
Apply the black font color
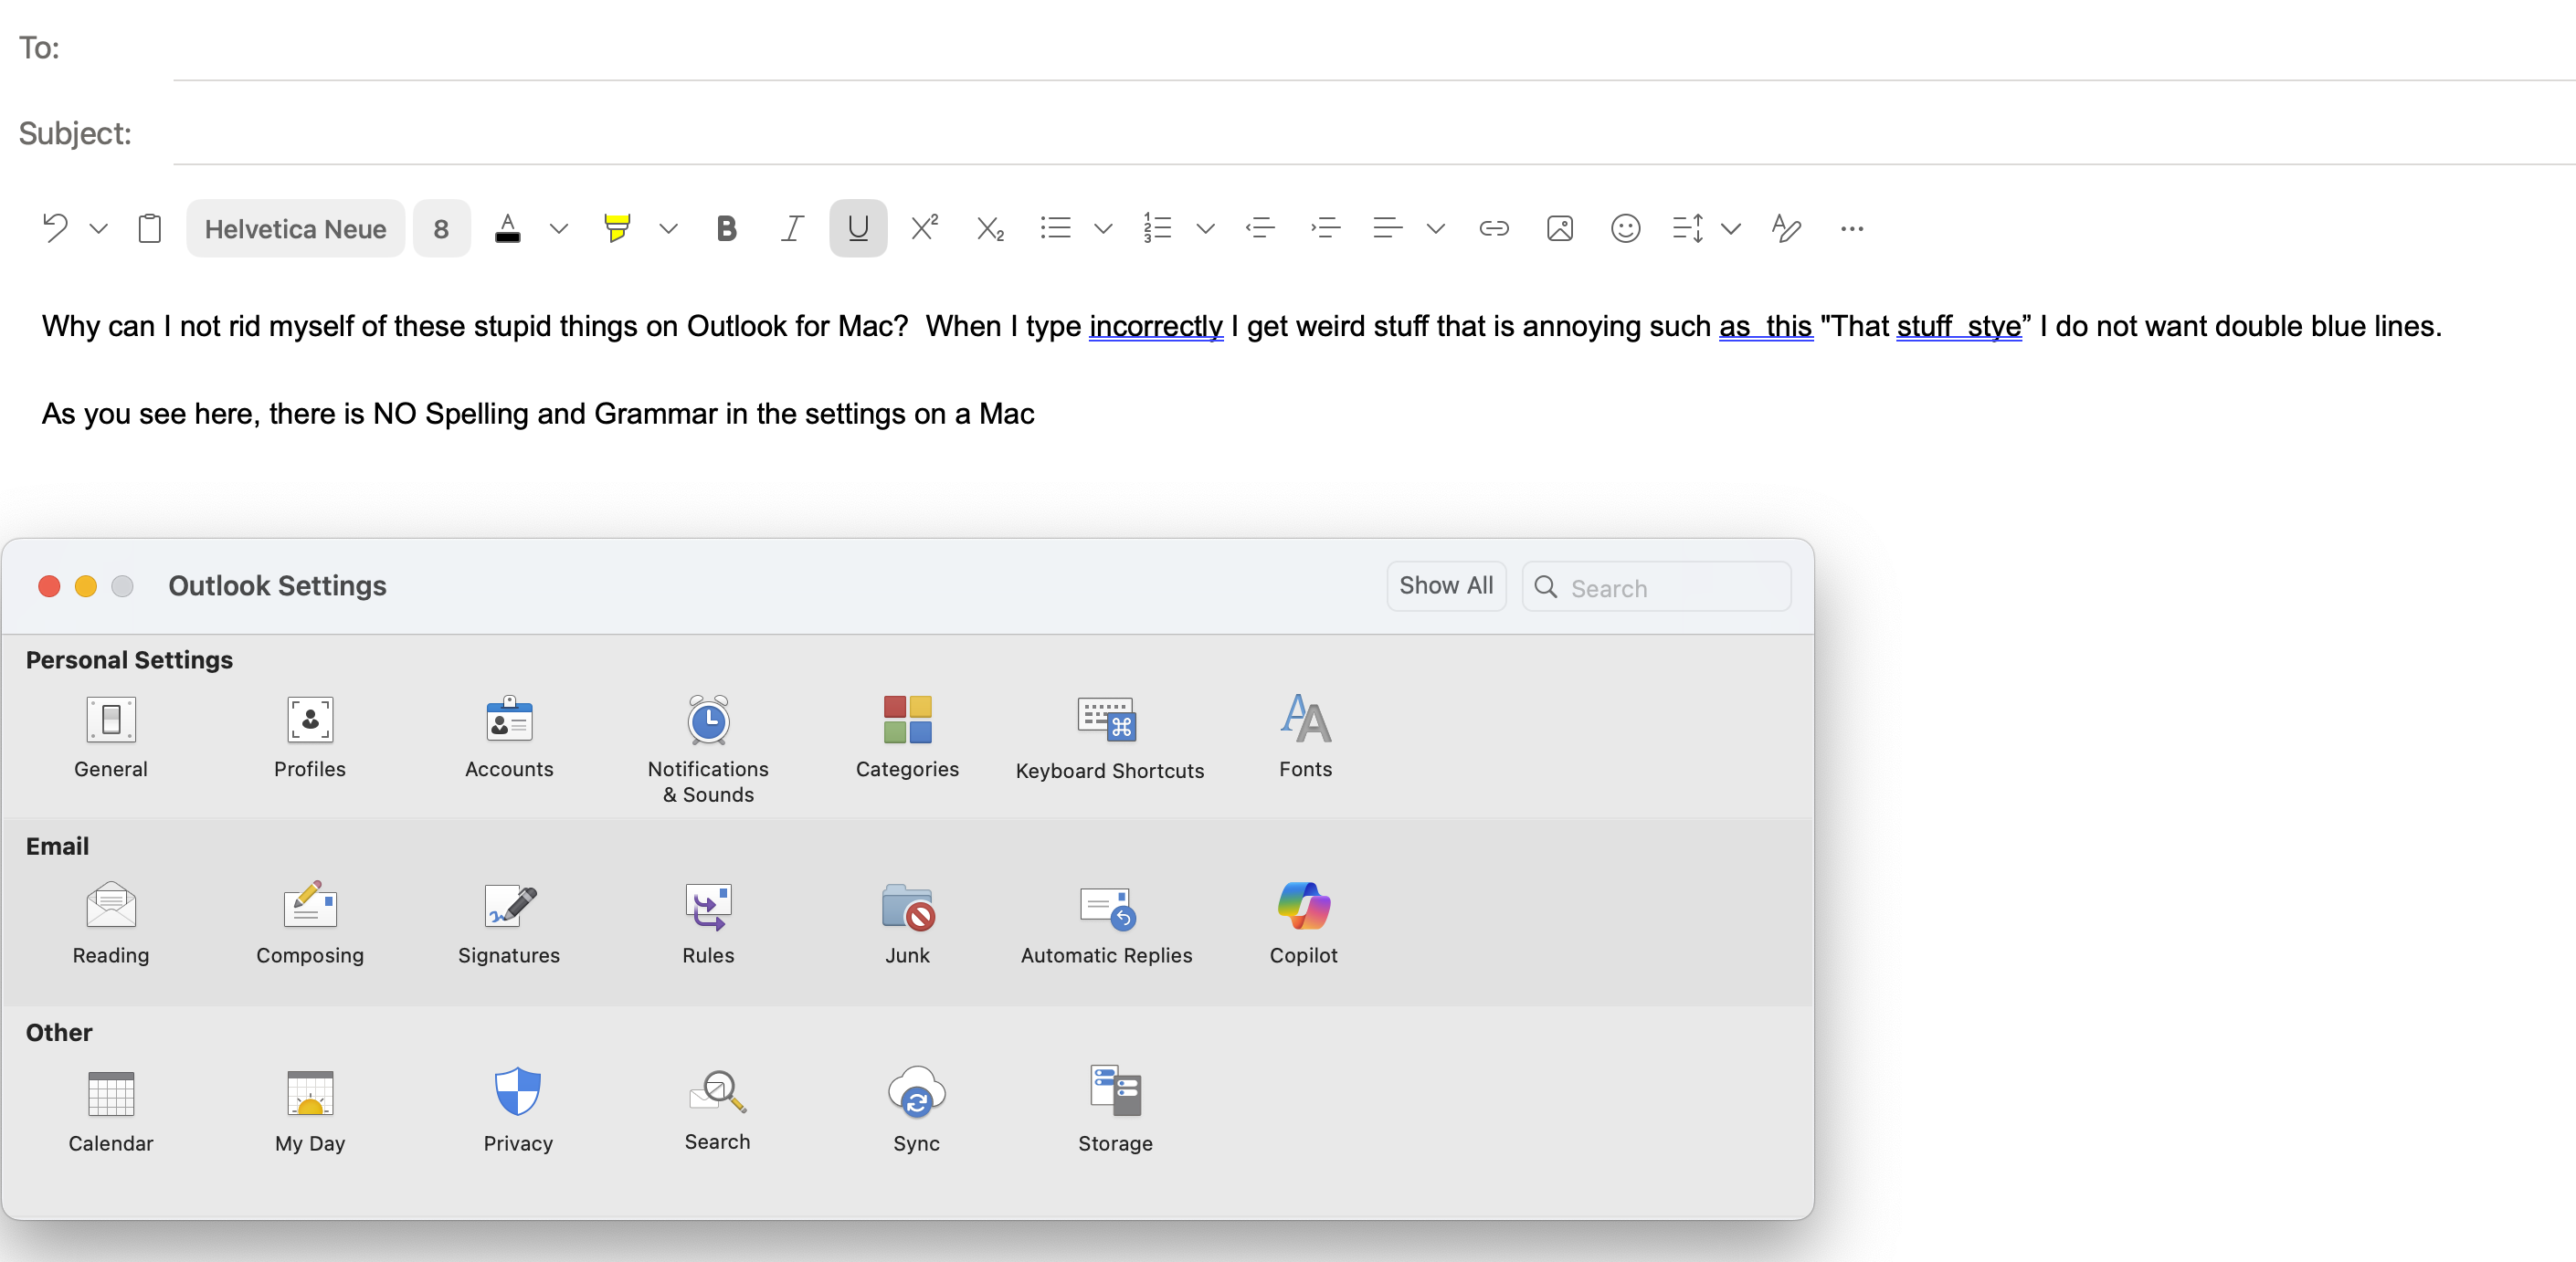(508, 229)
